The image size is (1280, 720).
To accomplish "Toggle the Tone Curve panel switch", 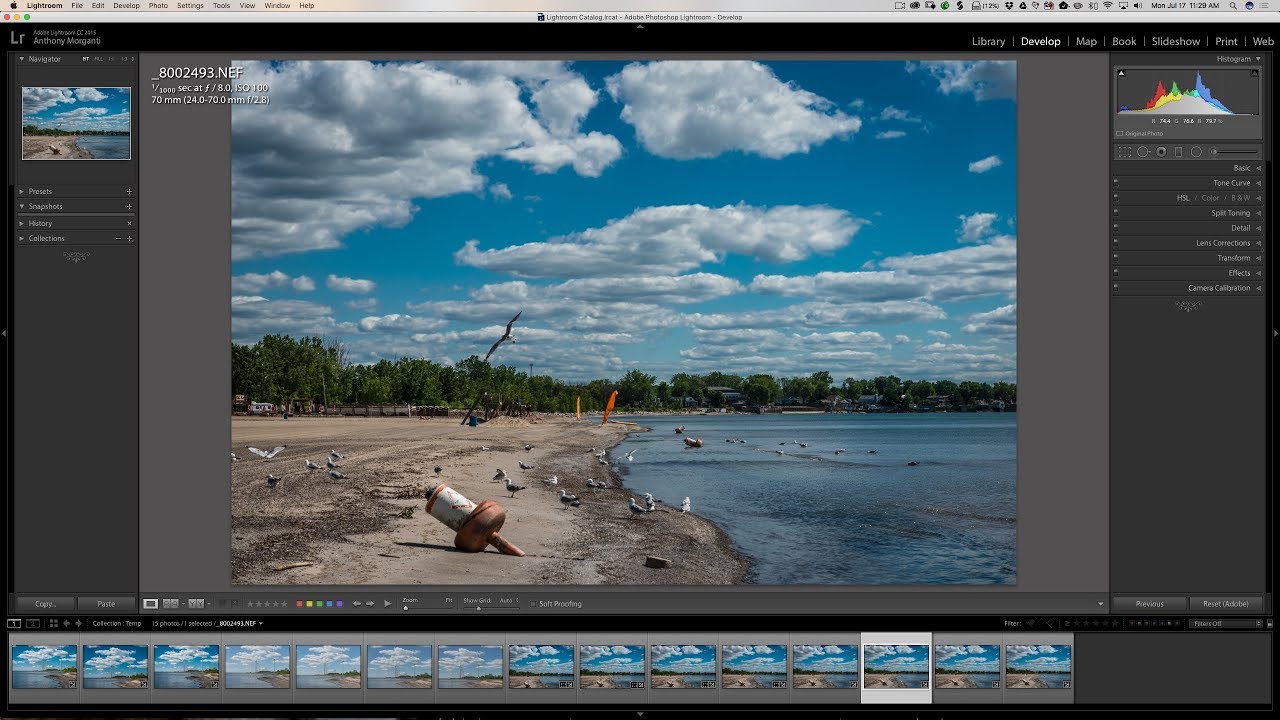I will [1116, 183].
